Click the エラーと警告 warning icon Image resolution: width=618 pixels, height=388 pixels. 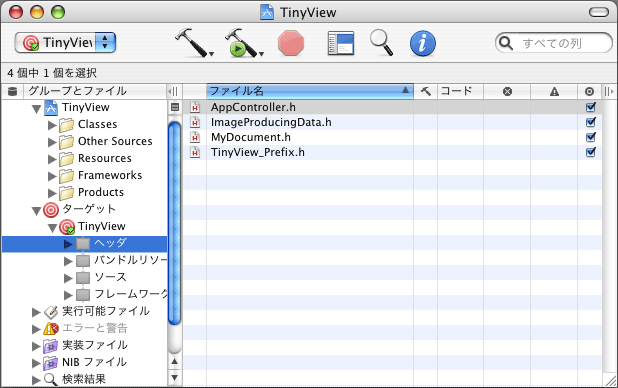51,328
